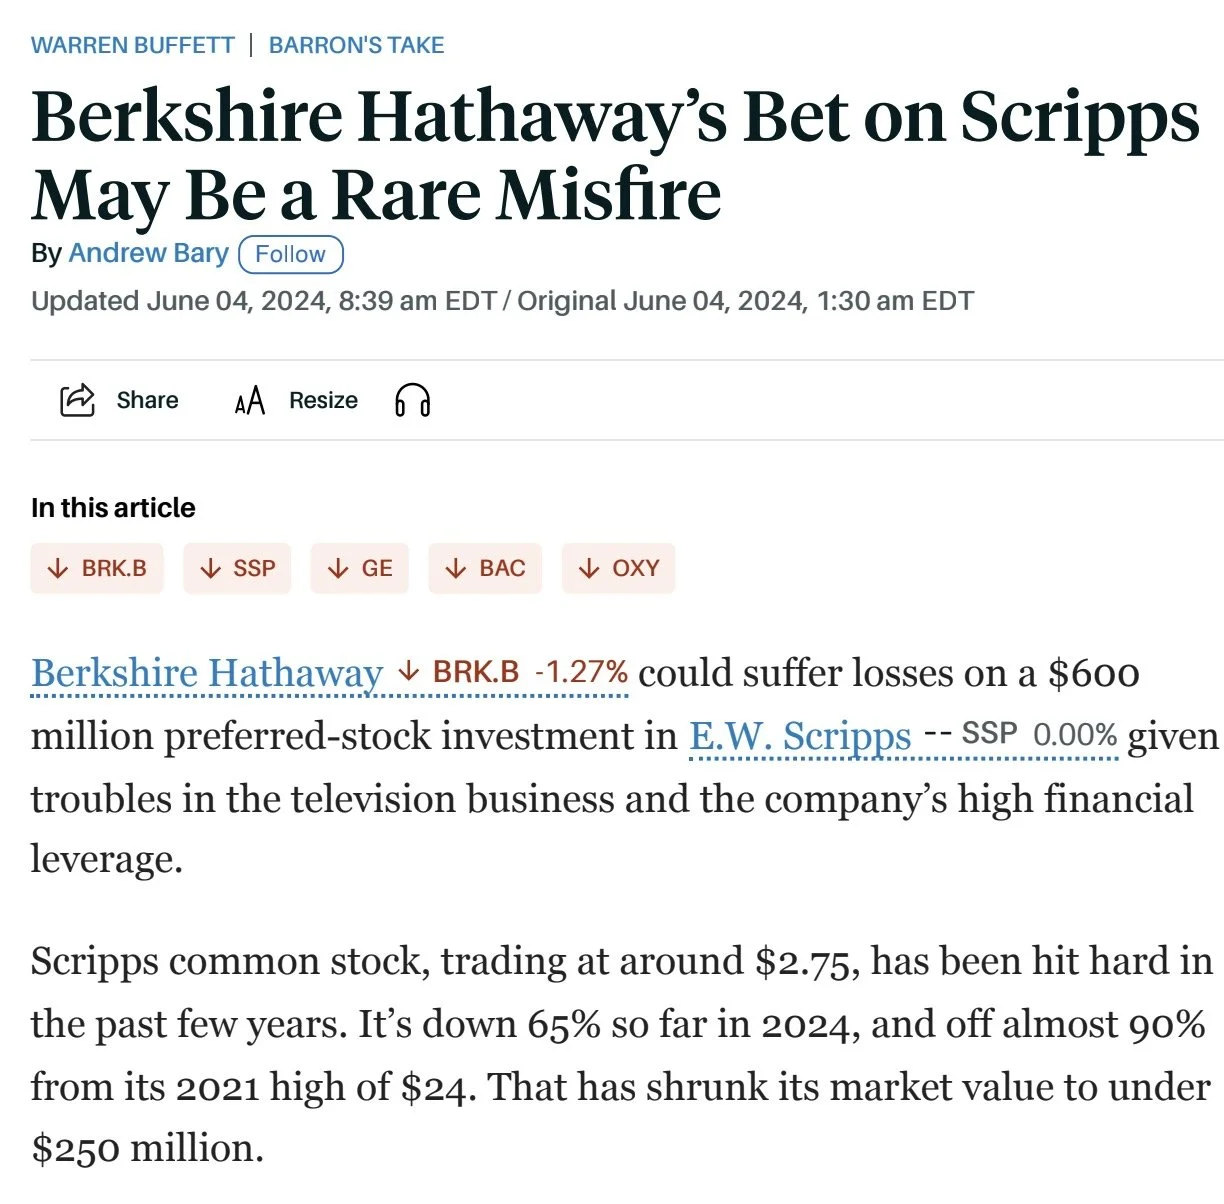Click the headphones listen icon
The width and height of the screenshot is (1224, 1204).
click(413, 400)
